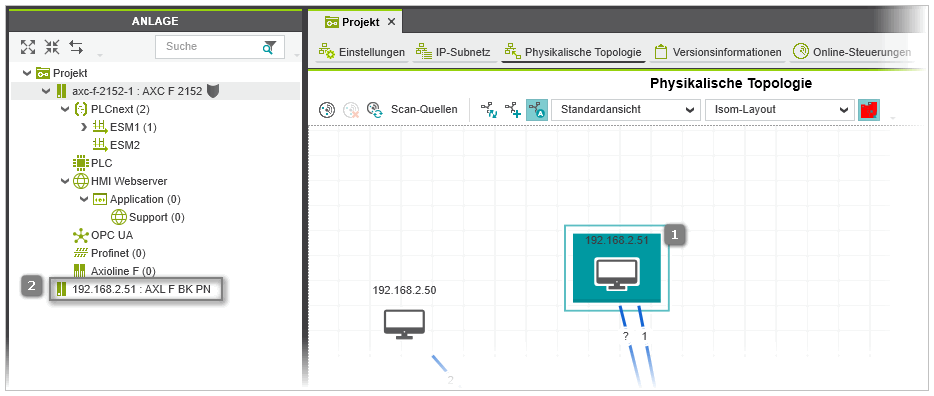Click the search filter funnel icon

click(x=270, y=47)
